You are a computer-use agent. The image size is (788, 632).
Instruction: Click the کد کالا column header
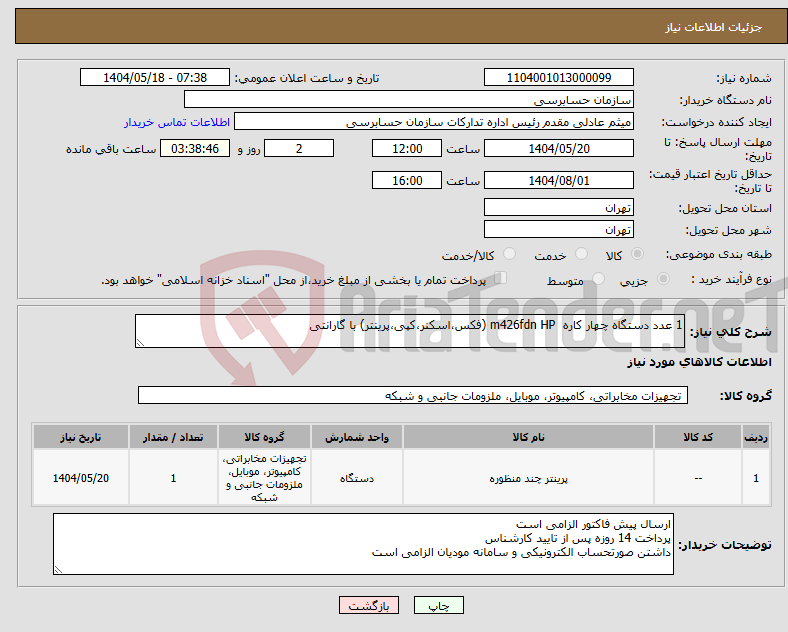(698, 437)
